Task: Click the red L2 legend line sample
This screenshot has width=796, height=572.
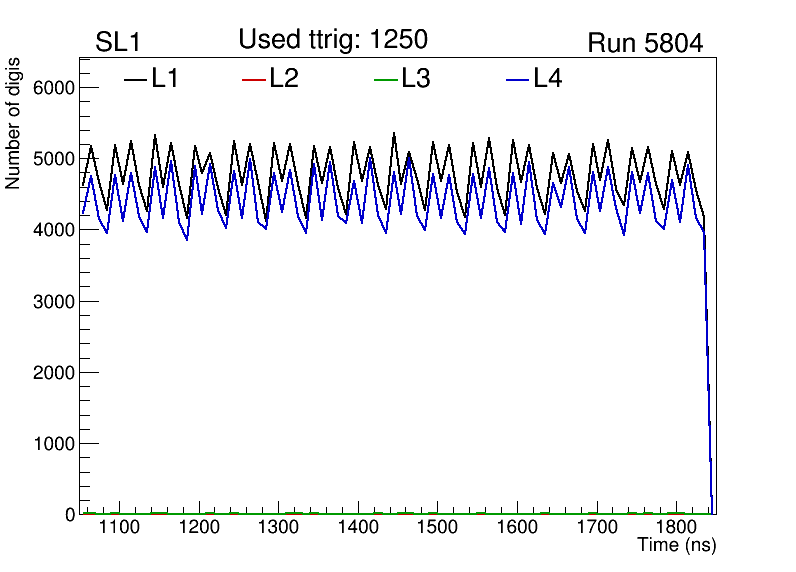Action: tap(254, 79)
